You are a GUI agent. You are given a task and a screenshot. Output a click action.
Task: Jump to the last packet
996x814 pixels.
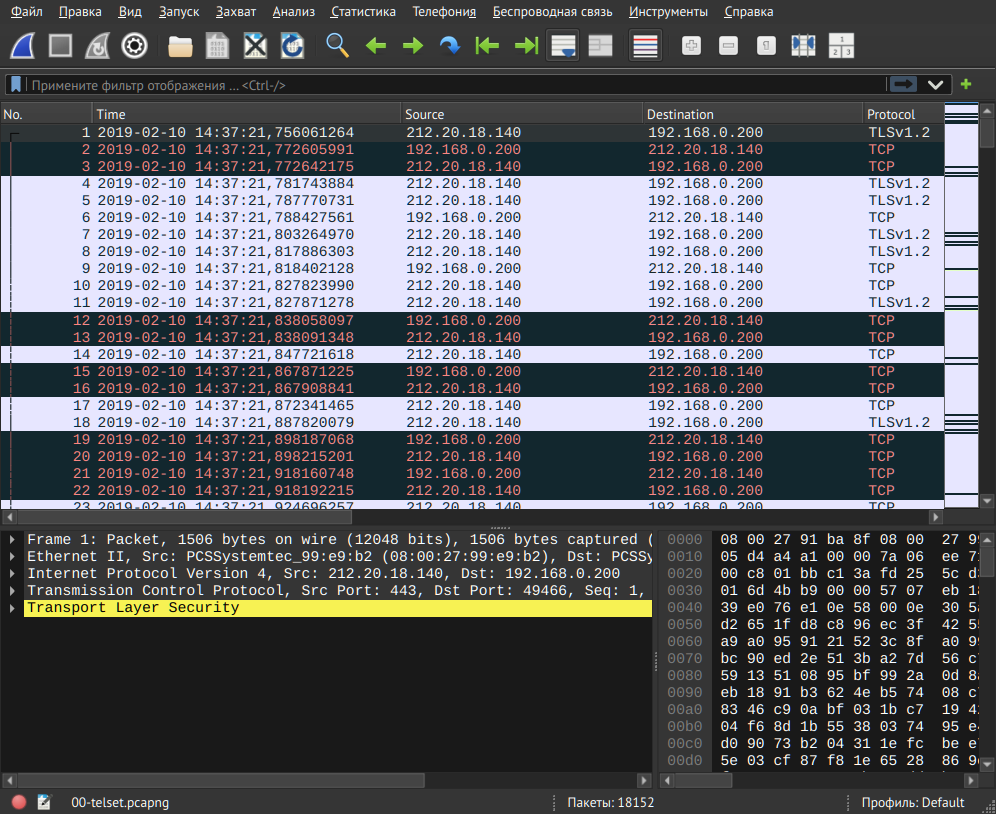pyautogui.click(x=525, y=46)
